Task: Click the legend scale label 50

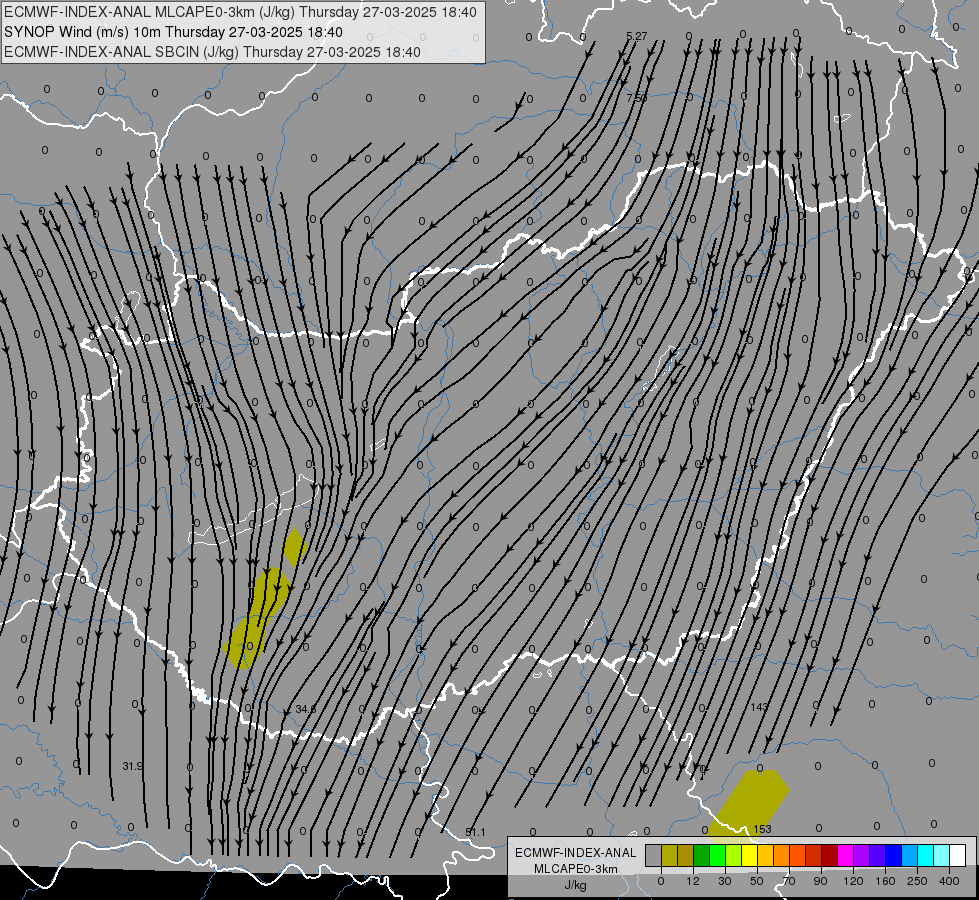Action: tap(757, 881)
